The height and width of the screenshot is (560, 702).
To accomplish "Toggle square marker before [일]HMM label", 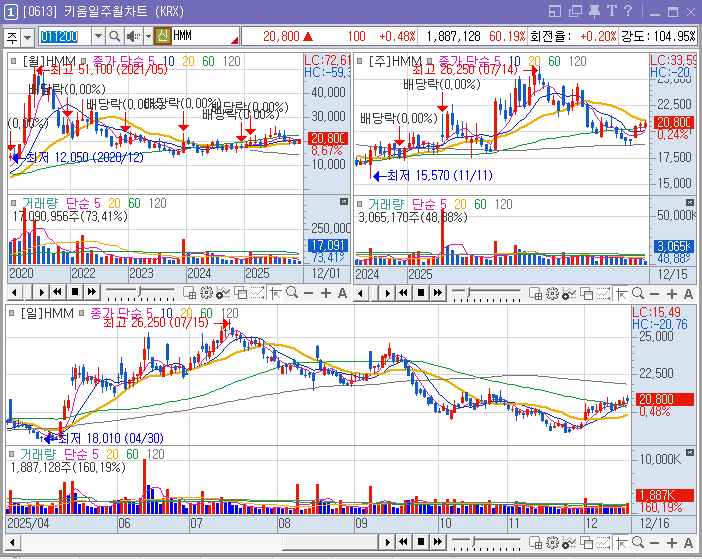I will [12, 313].
